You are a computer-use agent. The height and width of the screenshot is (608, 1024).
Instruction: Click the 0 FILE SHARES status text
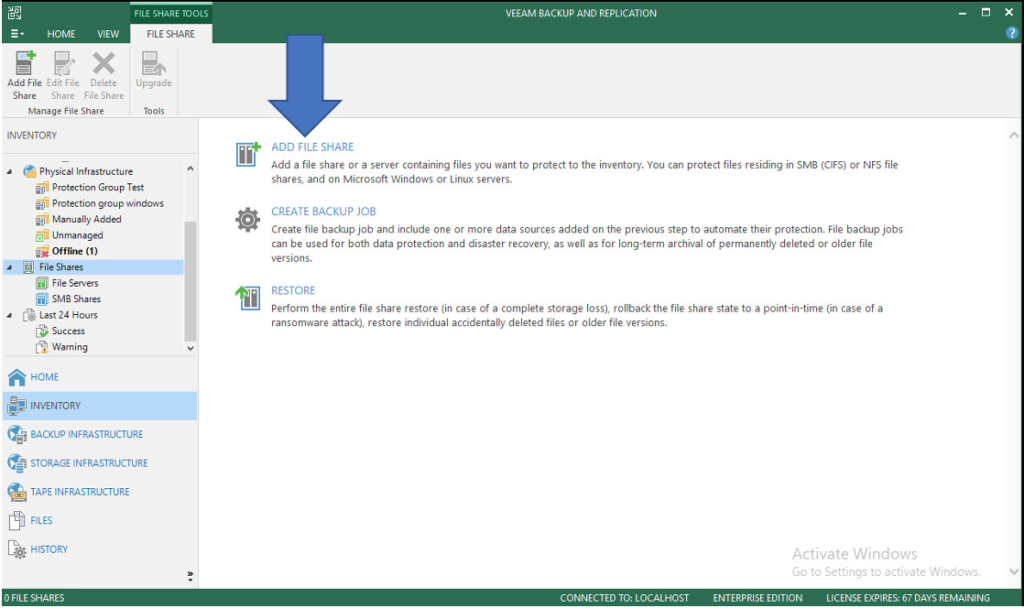pyautogui.click(x=34, y=598)
